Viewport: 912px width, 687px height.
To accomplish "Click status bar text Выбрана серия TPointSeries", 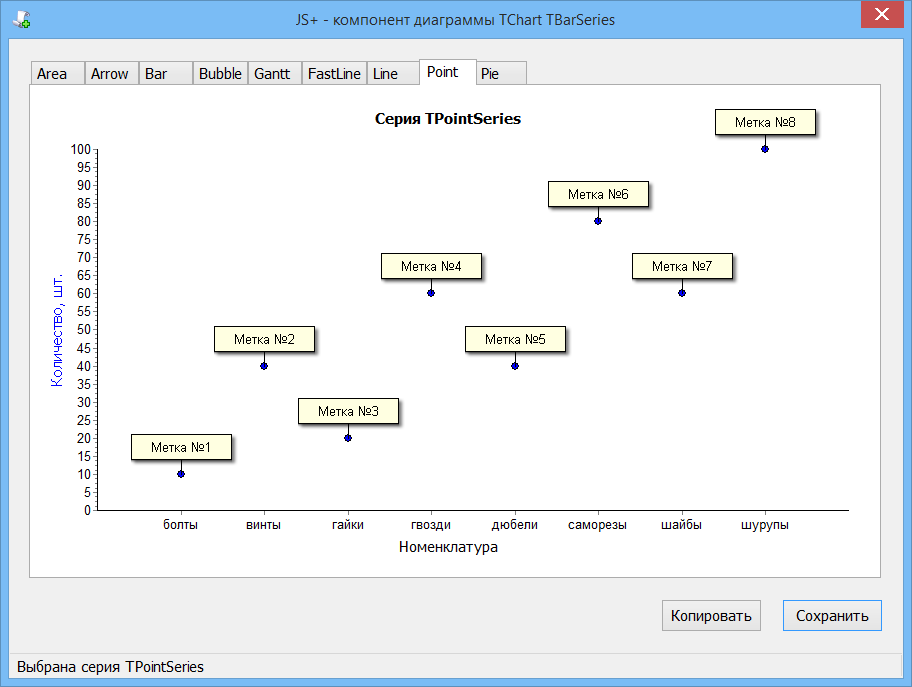I will (111, 667).
